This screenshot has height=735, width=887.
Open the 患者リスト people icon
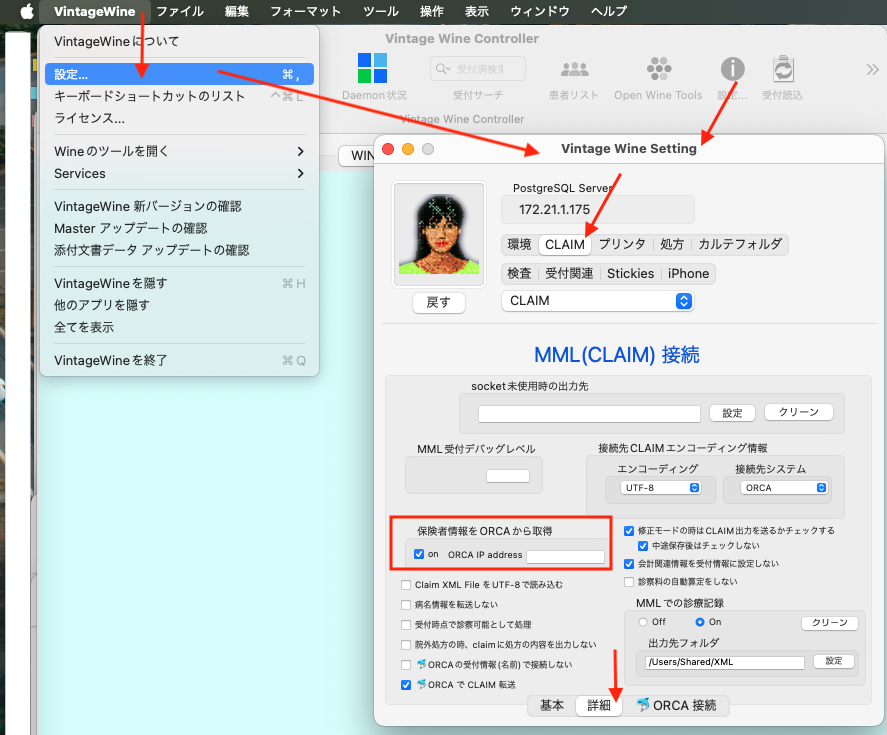click(x=574, y=69)
